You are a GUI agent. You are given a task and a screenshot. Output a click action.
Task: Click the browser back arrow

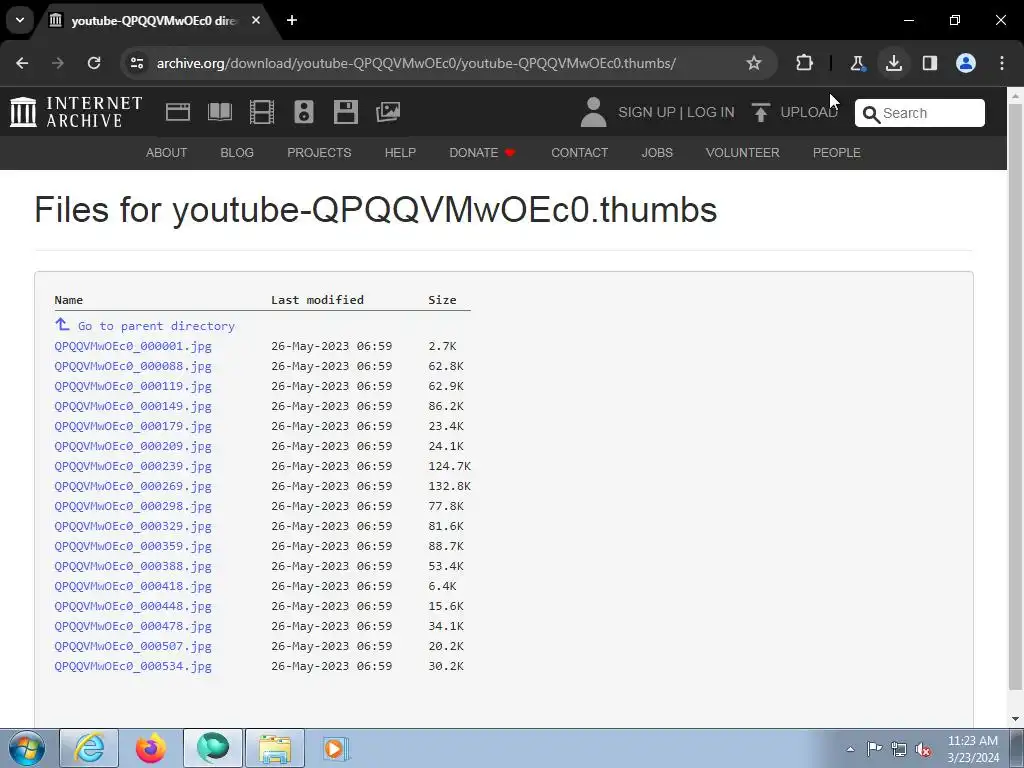(x=22, y=63)
